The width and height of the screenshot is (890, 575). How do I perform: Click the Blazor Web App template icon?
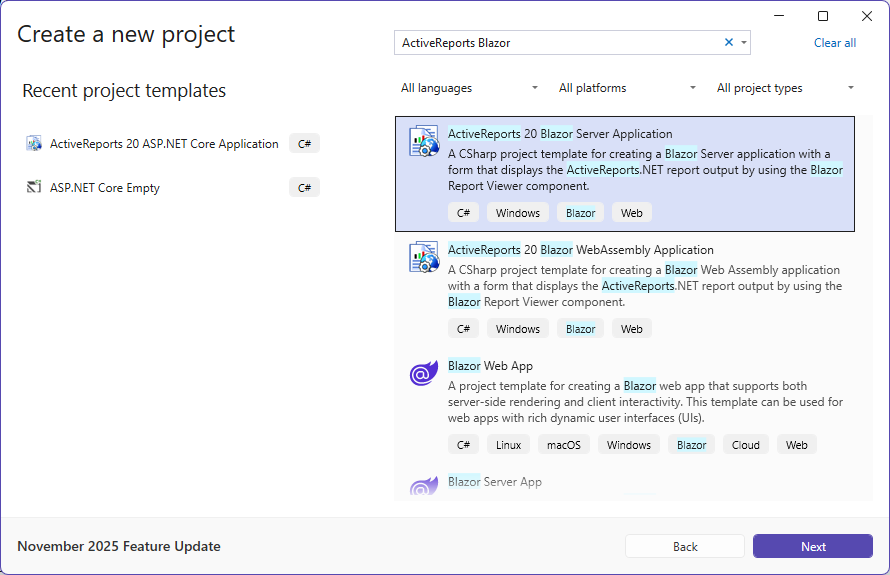pos(424,374)
